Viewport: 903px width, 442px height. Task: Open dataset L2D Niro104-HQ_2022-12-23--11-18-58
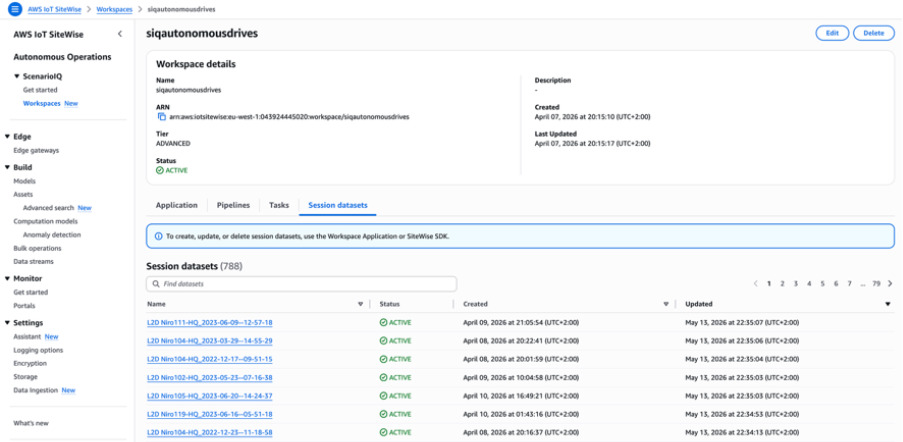[x=210, y=432]
